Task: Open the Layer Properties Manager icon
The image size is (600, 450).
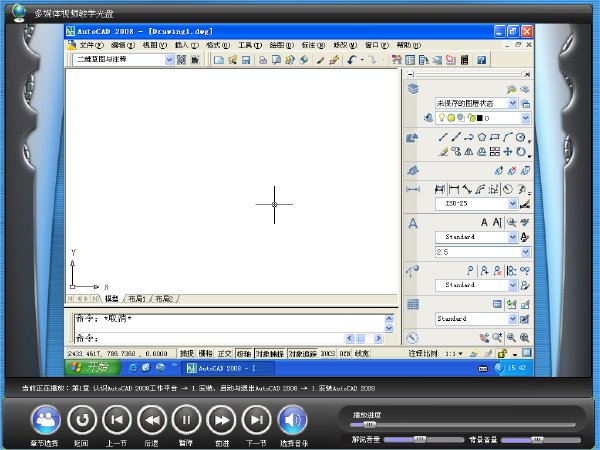Action: (429, 118)
